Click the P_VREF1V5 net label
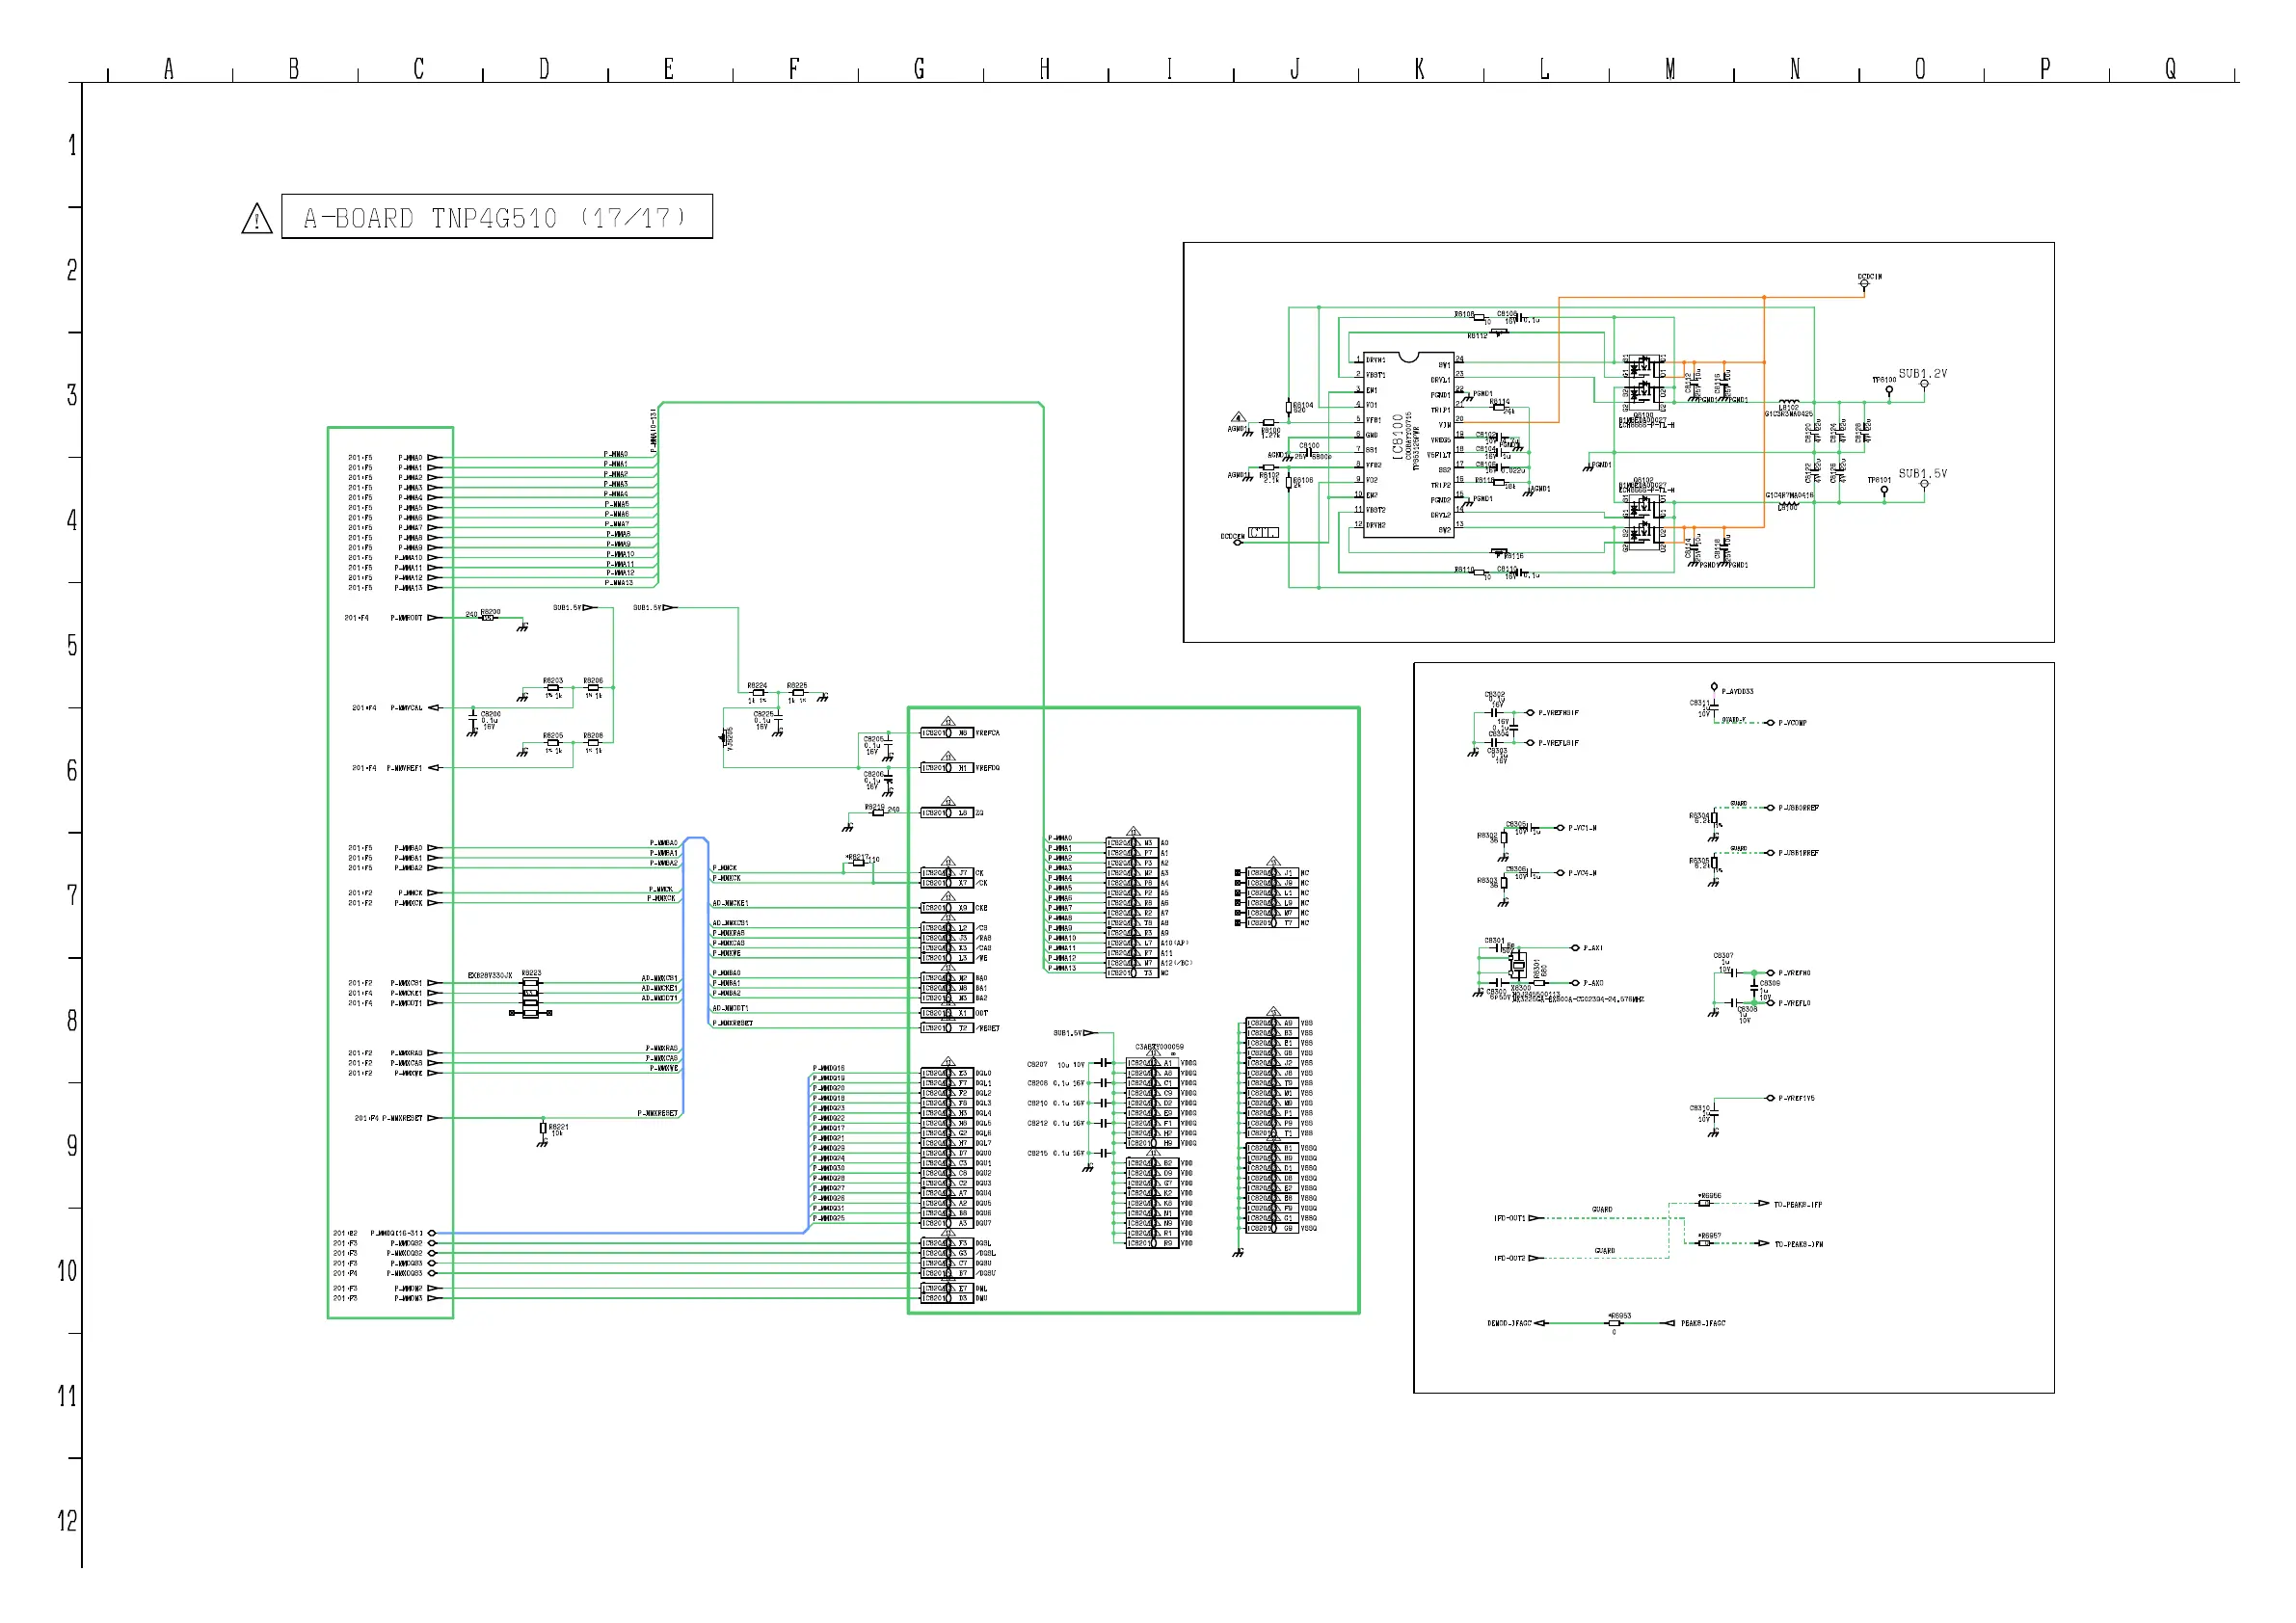Image resolution: width=2296 pixels, height=1623 pixels. click(1796, 1098)
